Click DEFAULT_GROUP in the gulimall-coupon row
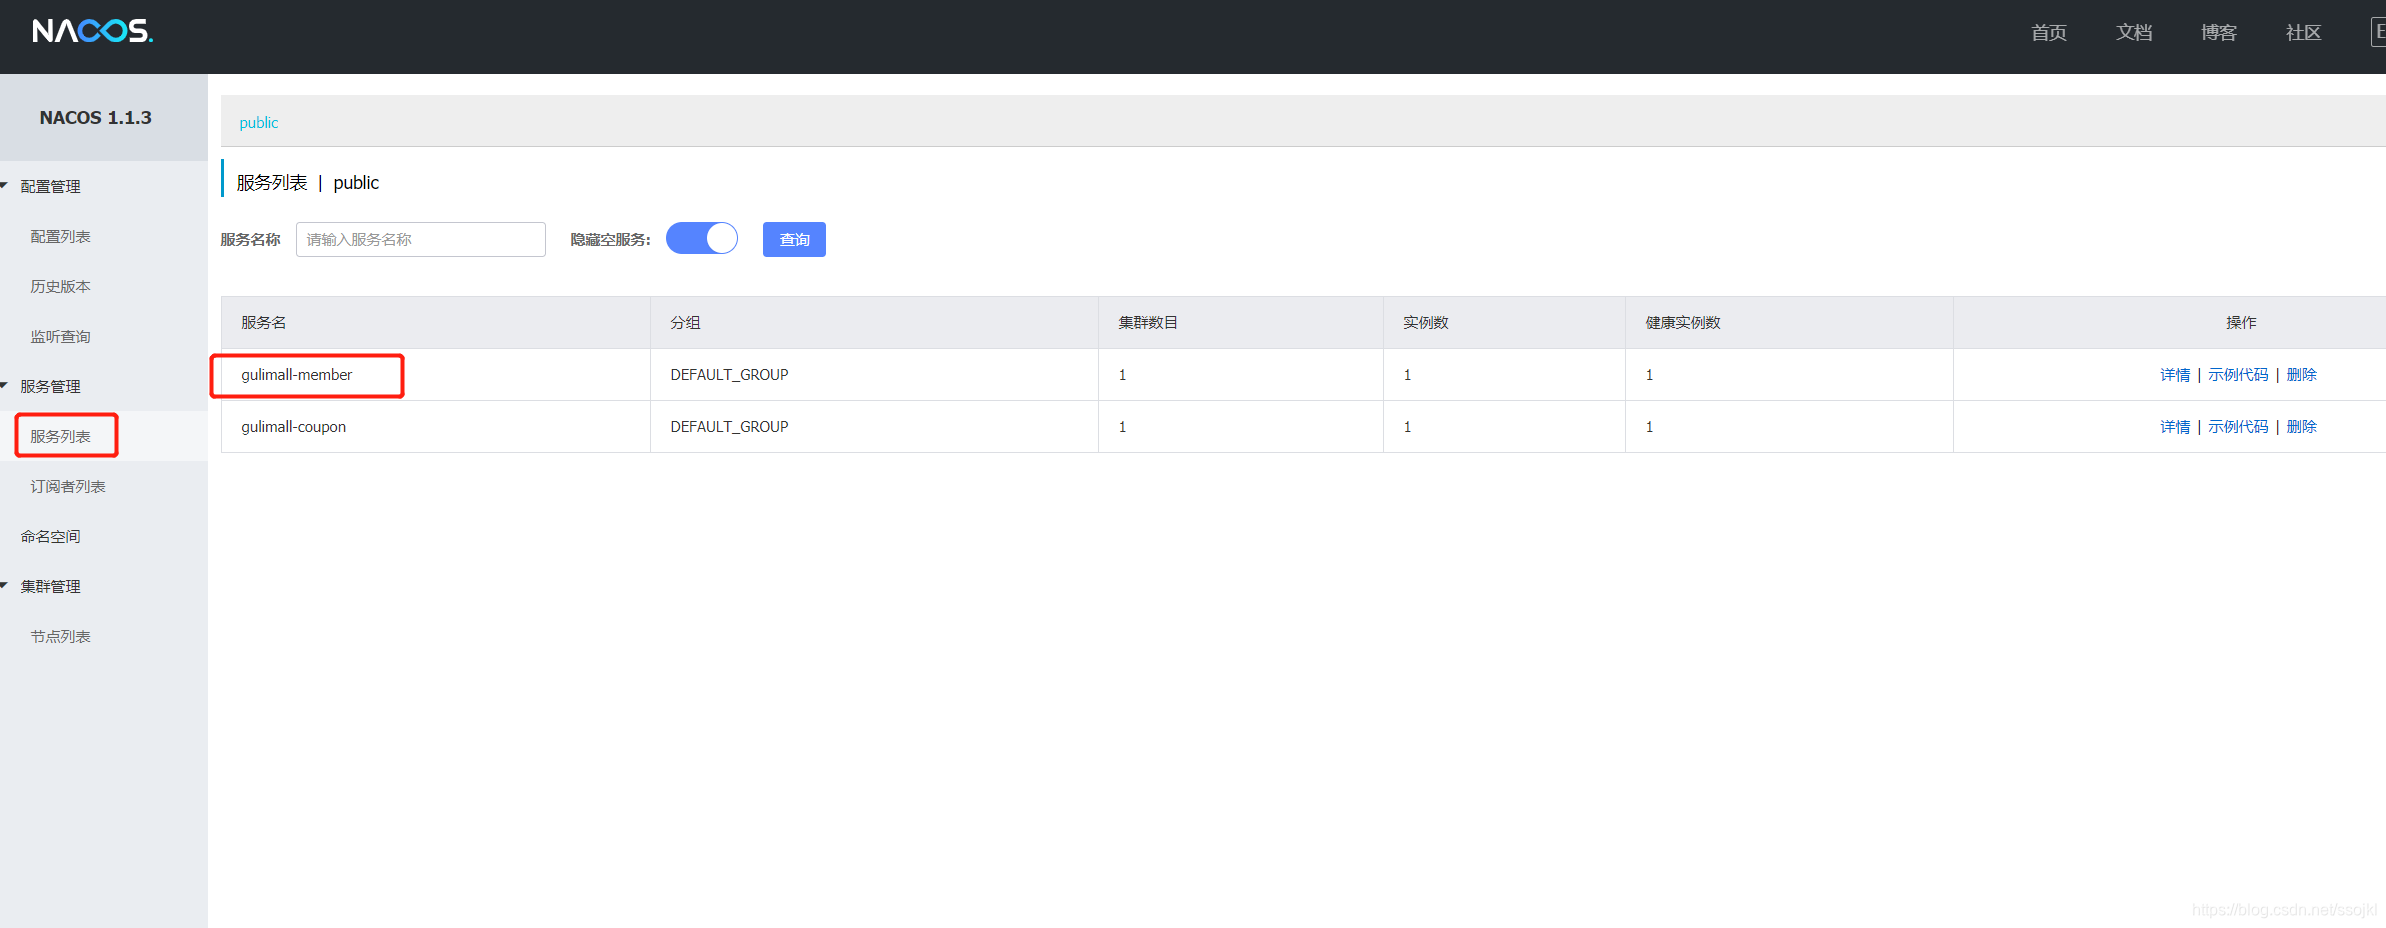 point(729,426)
